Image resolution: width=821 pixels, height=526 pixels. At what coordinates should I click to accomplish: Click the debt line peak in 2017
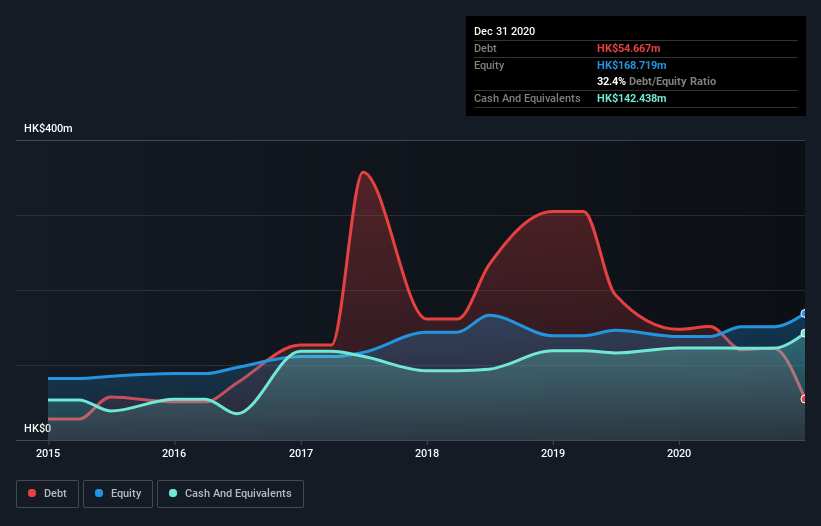tap(363, 172)
